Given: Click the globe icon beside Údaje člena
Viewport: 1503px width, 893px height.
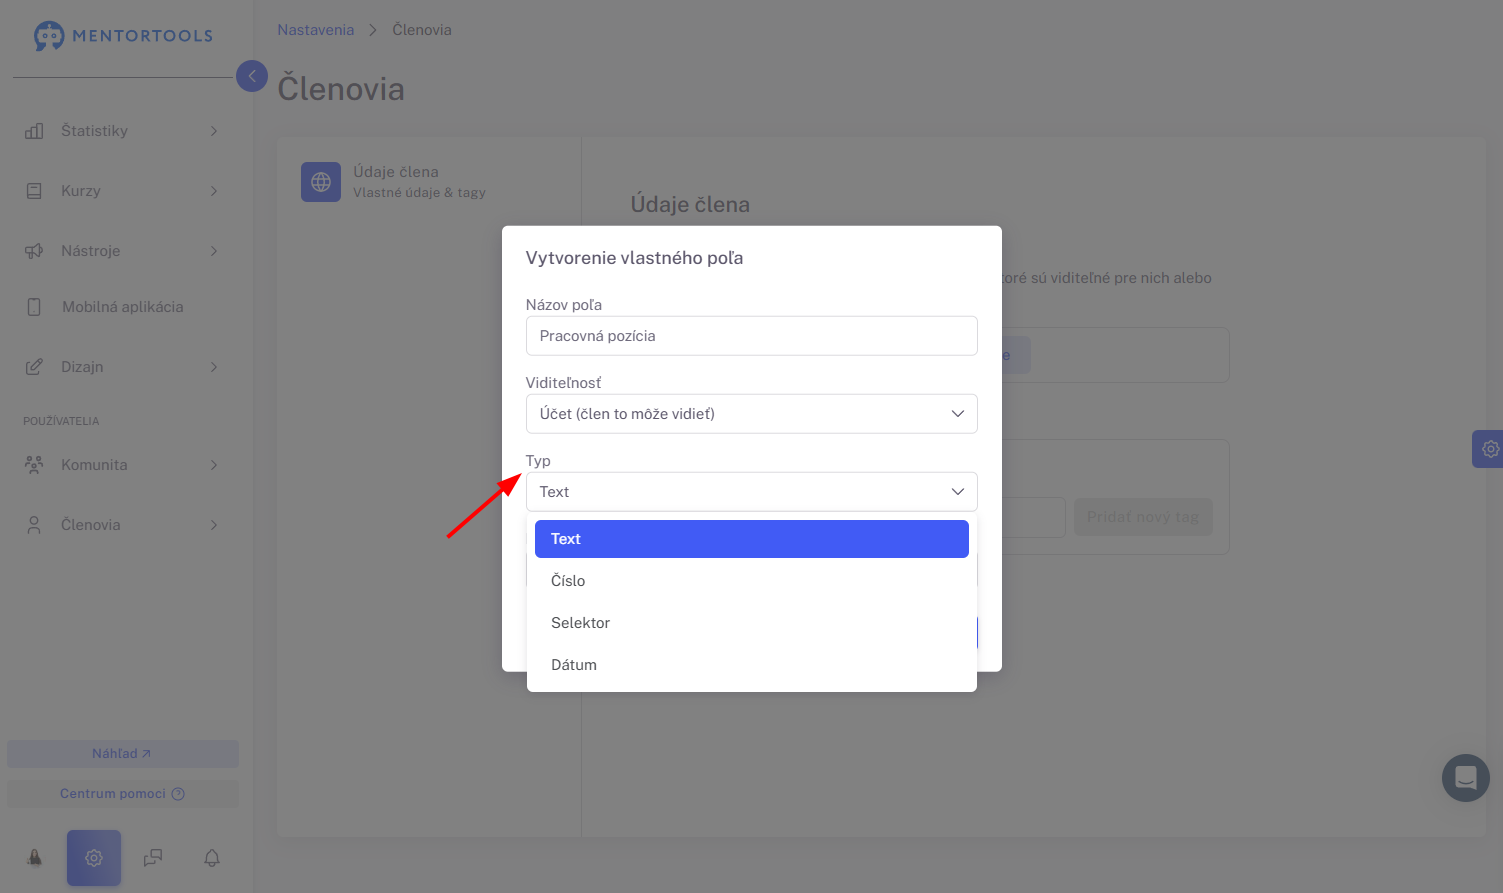Looking at the screenshot, I should tap(321, 182).
